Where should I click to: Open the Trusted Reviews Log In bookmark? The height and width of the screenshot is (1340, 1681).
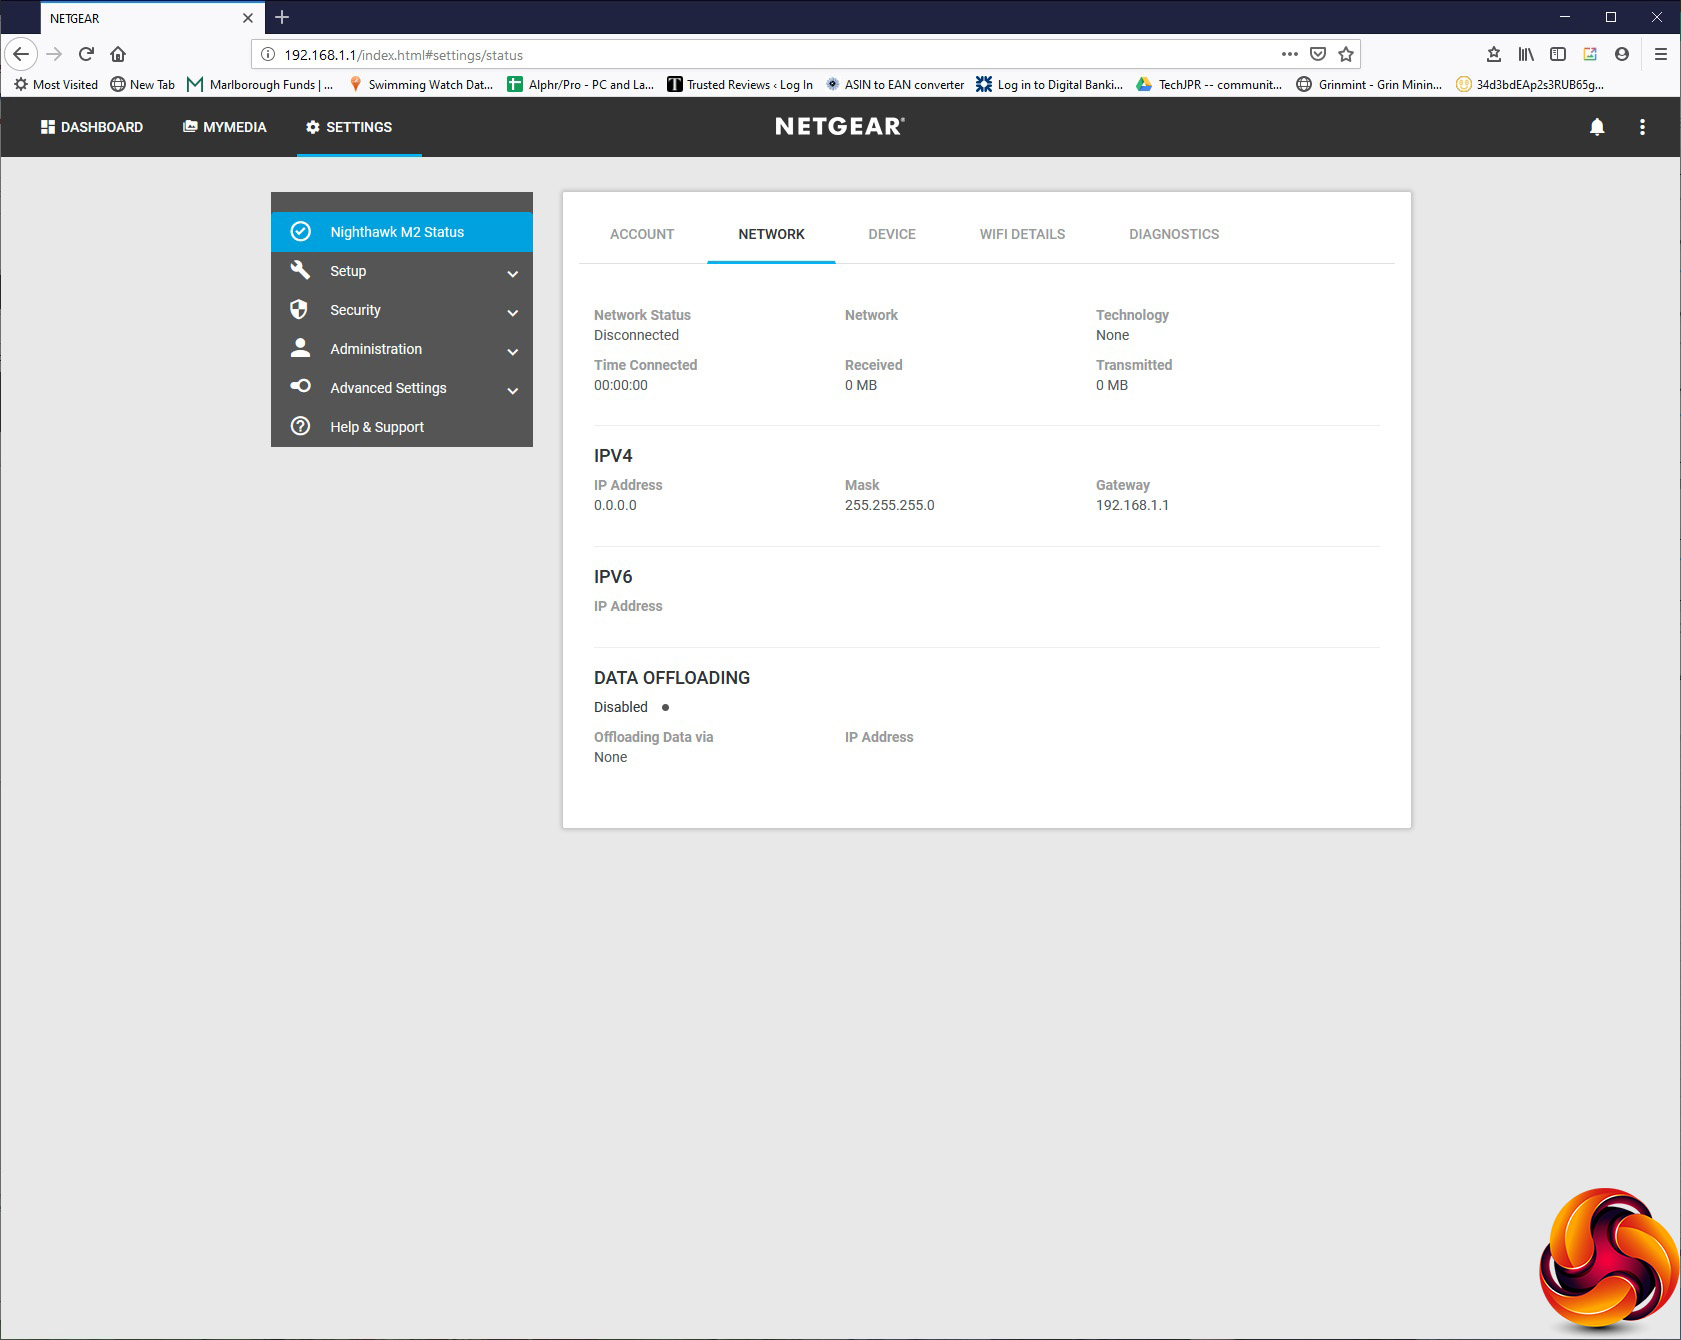740,84
